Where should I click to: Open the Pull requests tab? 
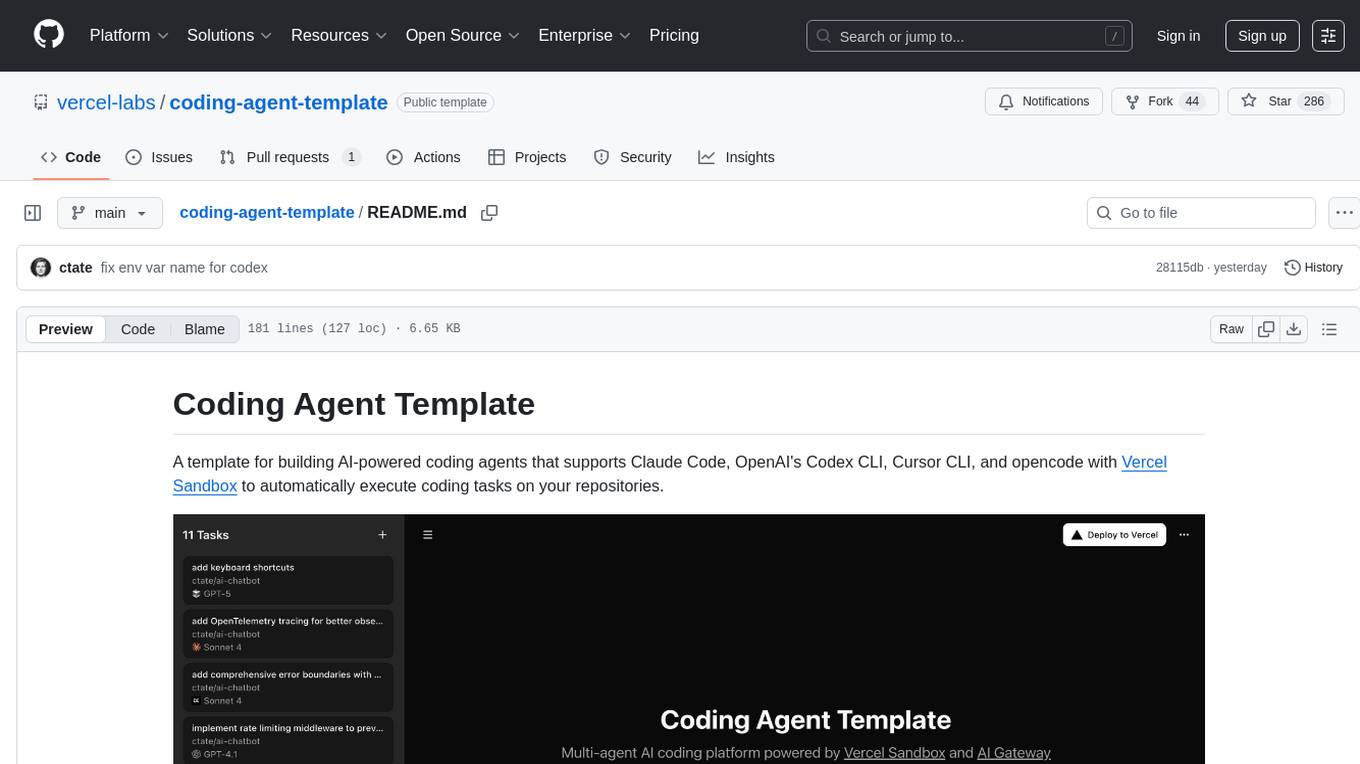point(289,157)
